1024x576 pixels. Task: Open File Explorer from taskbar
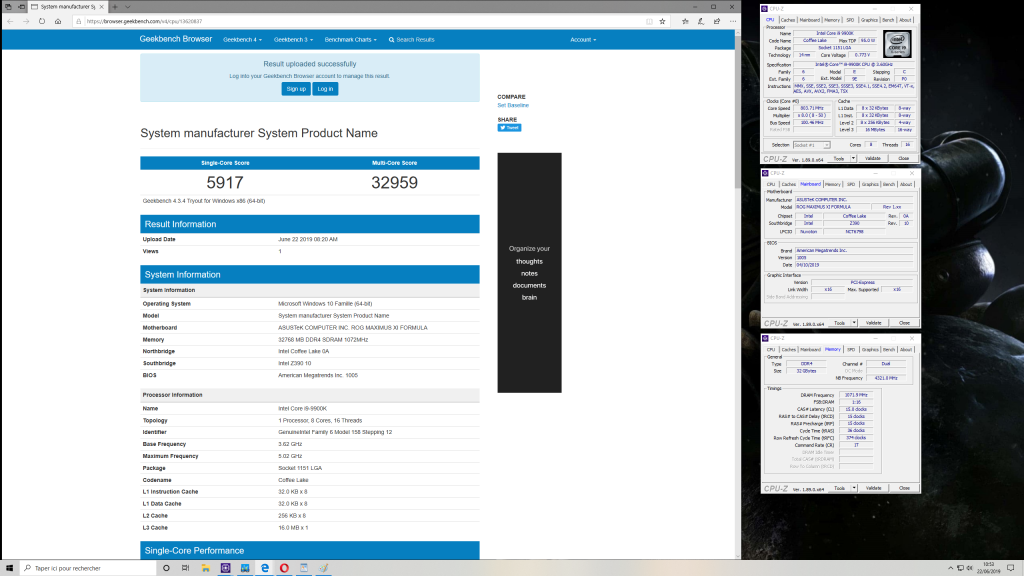click(206, 568)
